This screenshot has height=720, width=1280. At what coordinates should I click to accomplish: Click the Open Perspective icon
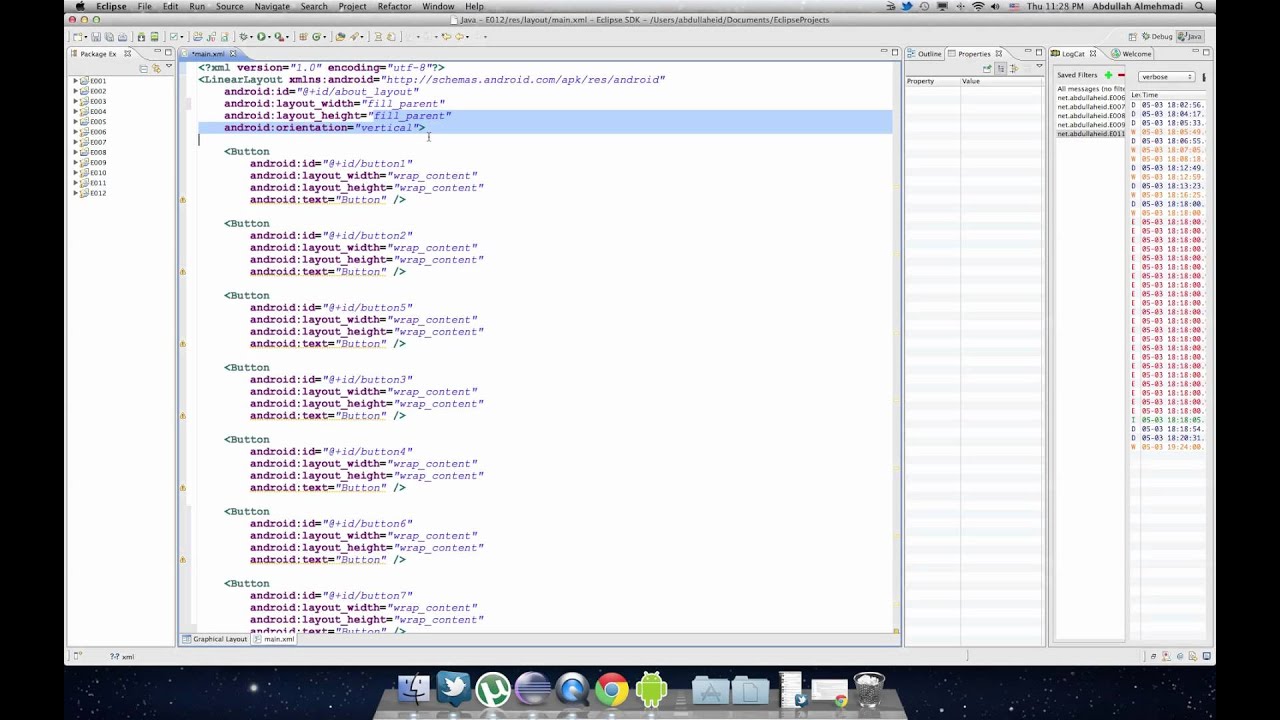(1132, 37)
